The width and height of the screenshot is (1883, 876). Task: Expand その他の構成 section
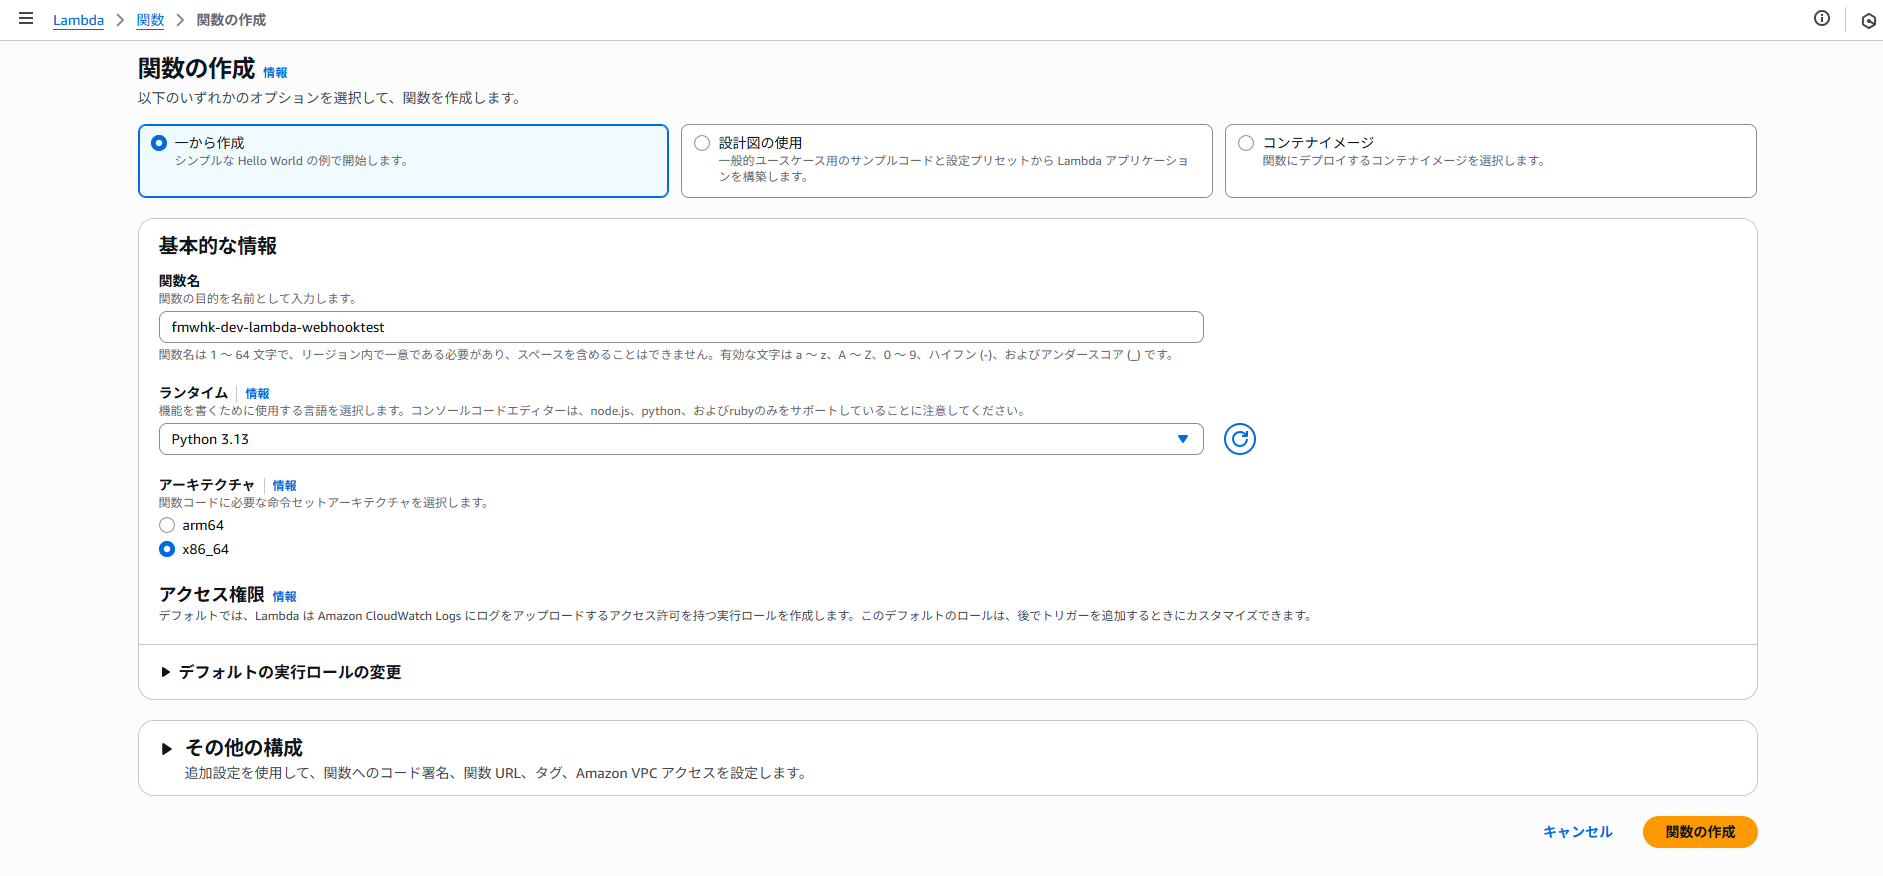coord(232,747)
